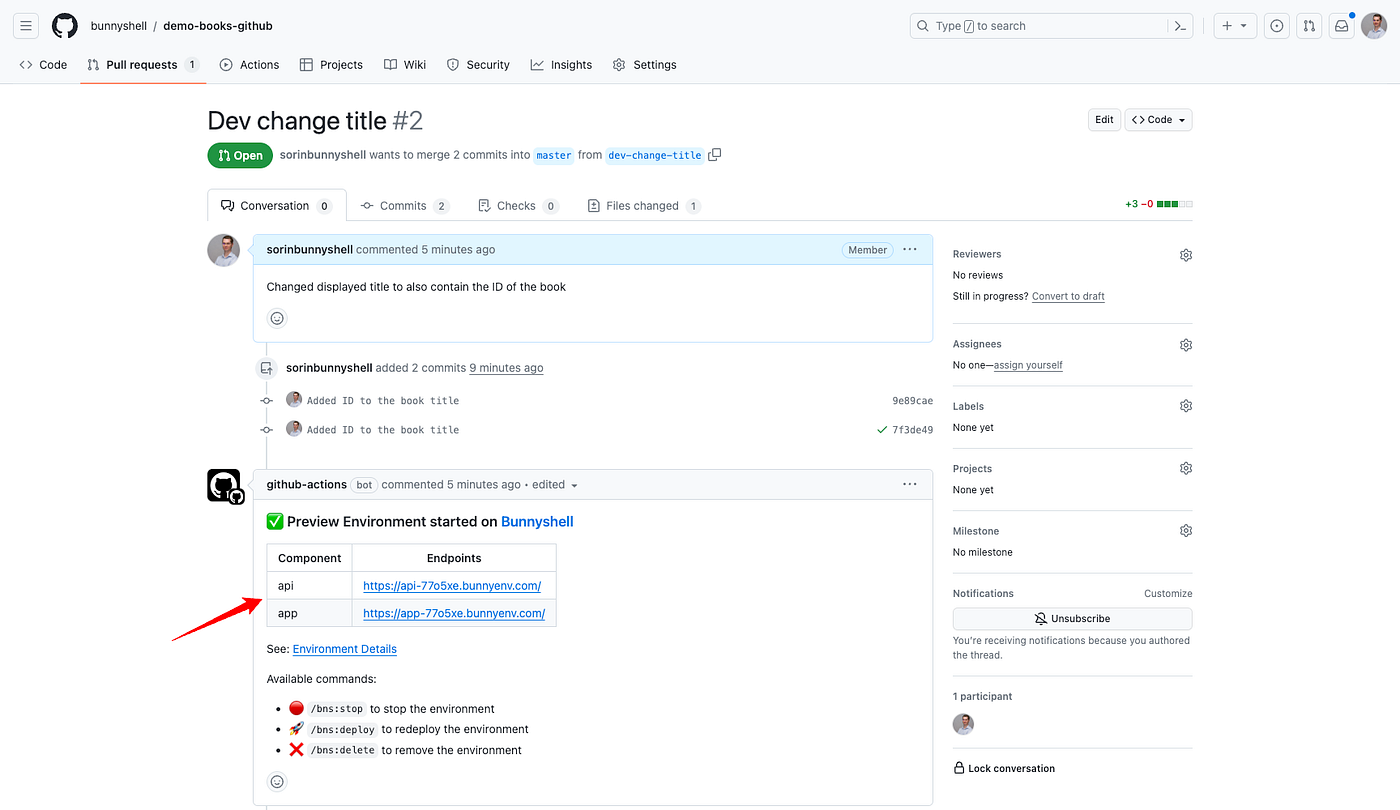
Task: Click assign yourself link
Action: [x=1028, y=366]
